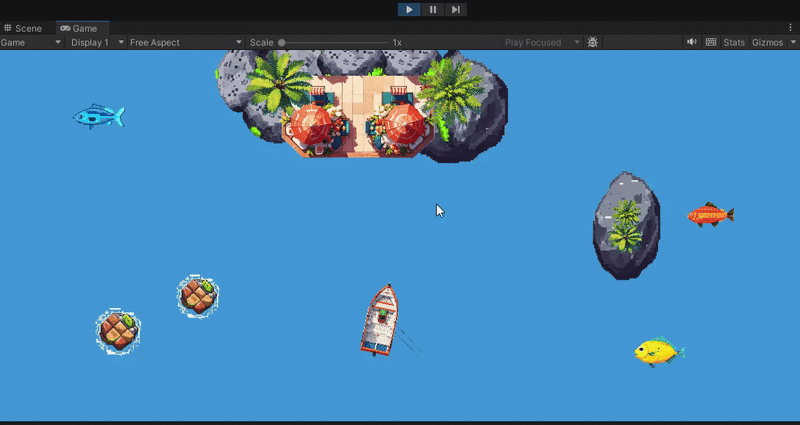800x425 pixels.
Task: Click the Play button
Action: (x=409, y=10)
